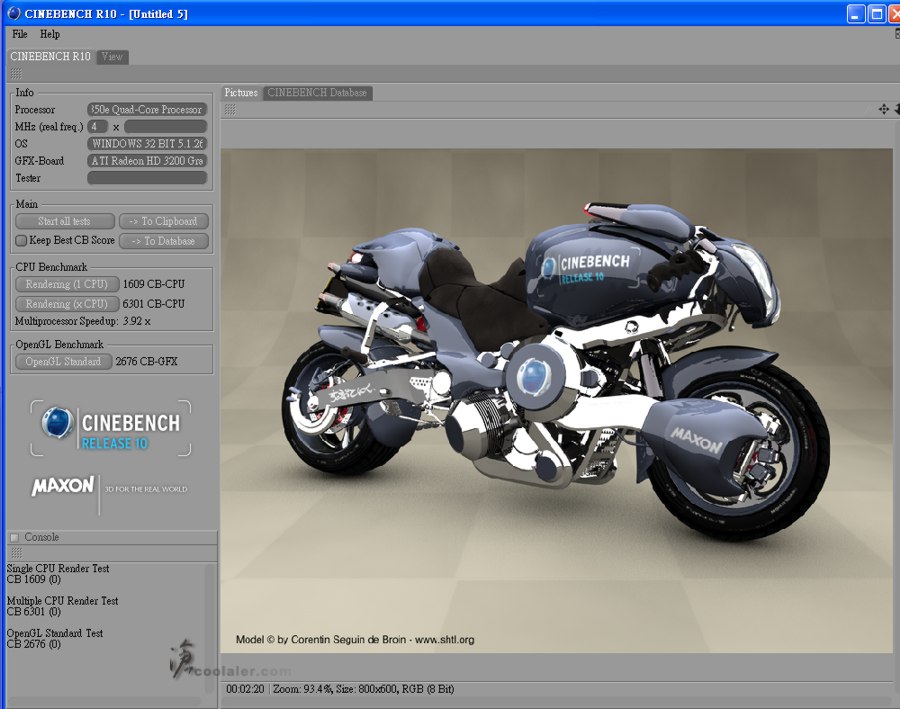The width and height of the screenshot is (900, 709).
Task: Click the OS field showing WINDOWS 32 BIT
Action: [147, 144]
